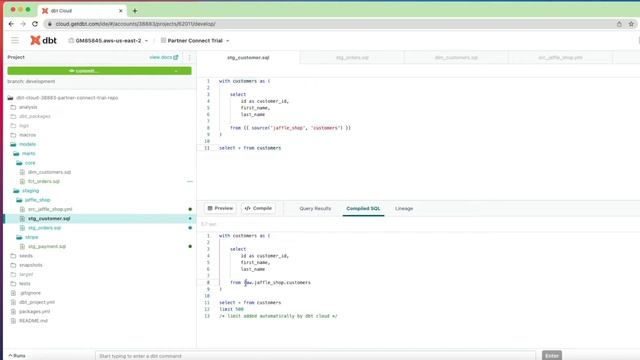This screenshot has width=640, height=360.
Task: Open the .gitignore file
Action: (x=30, y=293)
